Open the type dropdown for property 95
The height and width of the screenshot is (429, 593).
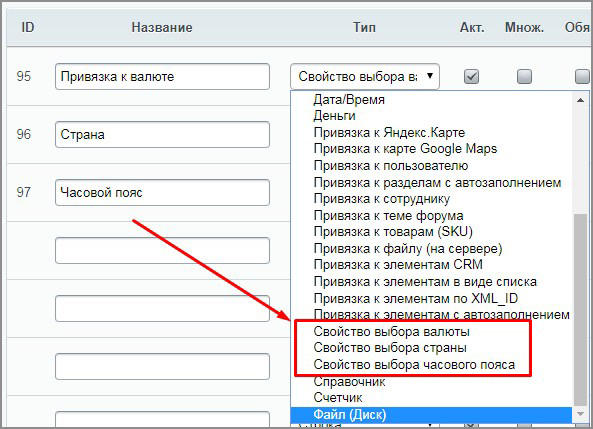point(365,76)
